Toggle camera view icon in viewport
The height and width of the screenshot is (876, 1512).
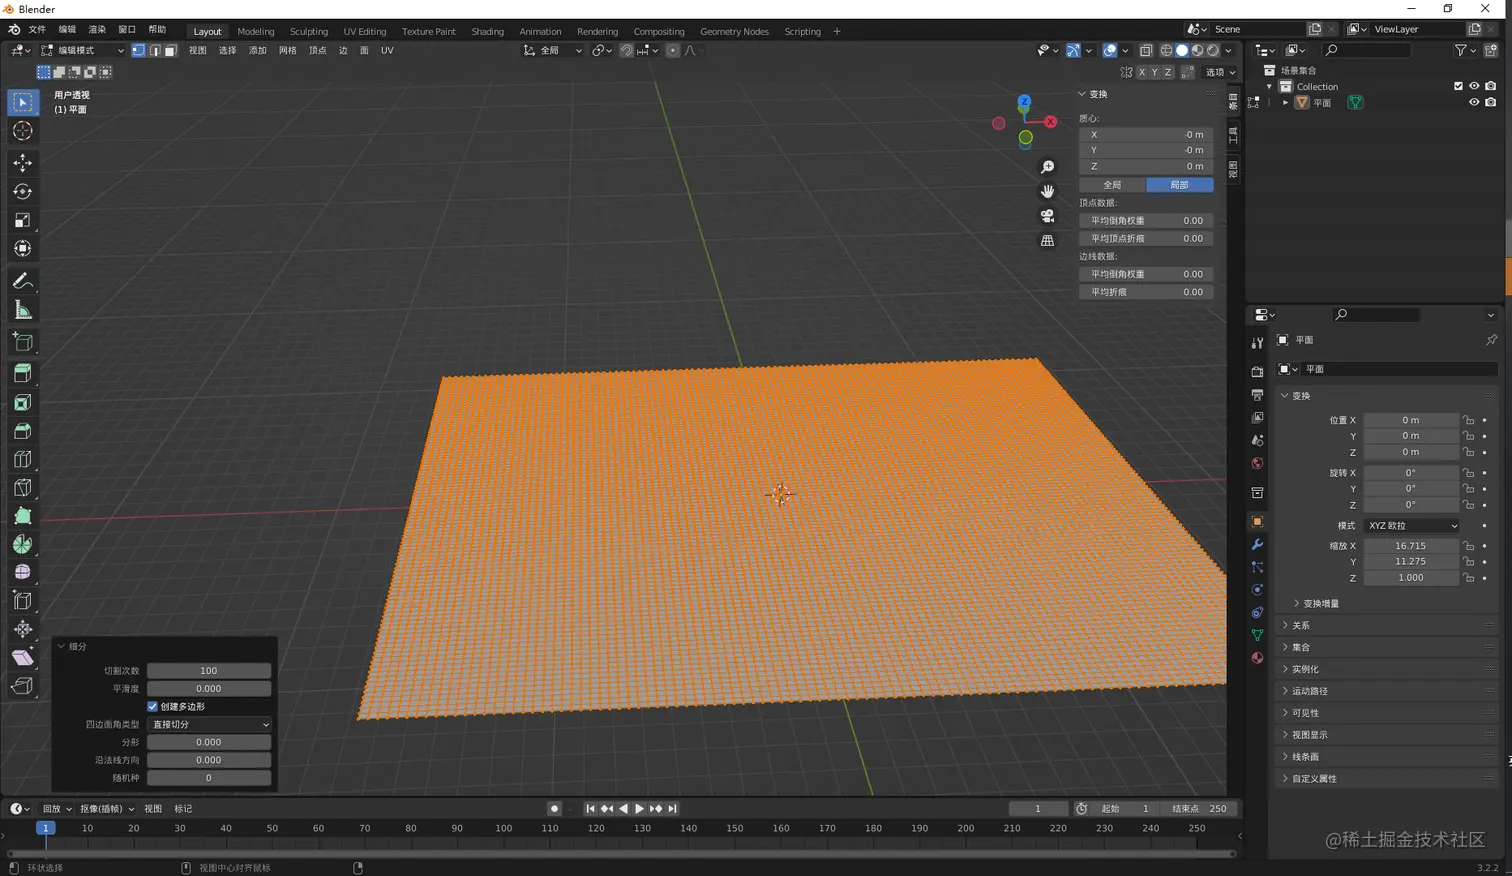(x=1047, y=216)
